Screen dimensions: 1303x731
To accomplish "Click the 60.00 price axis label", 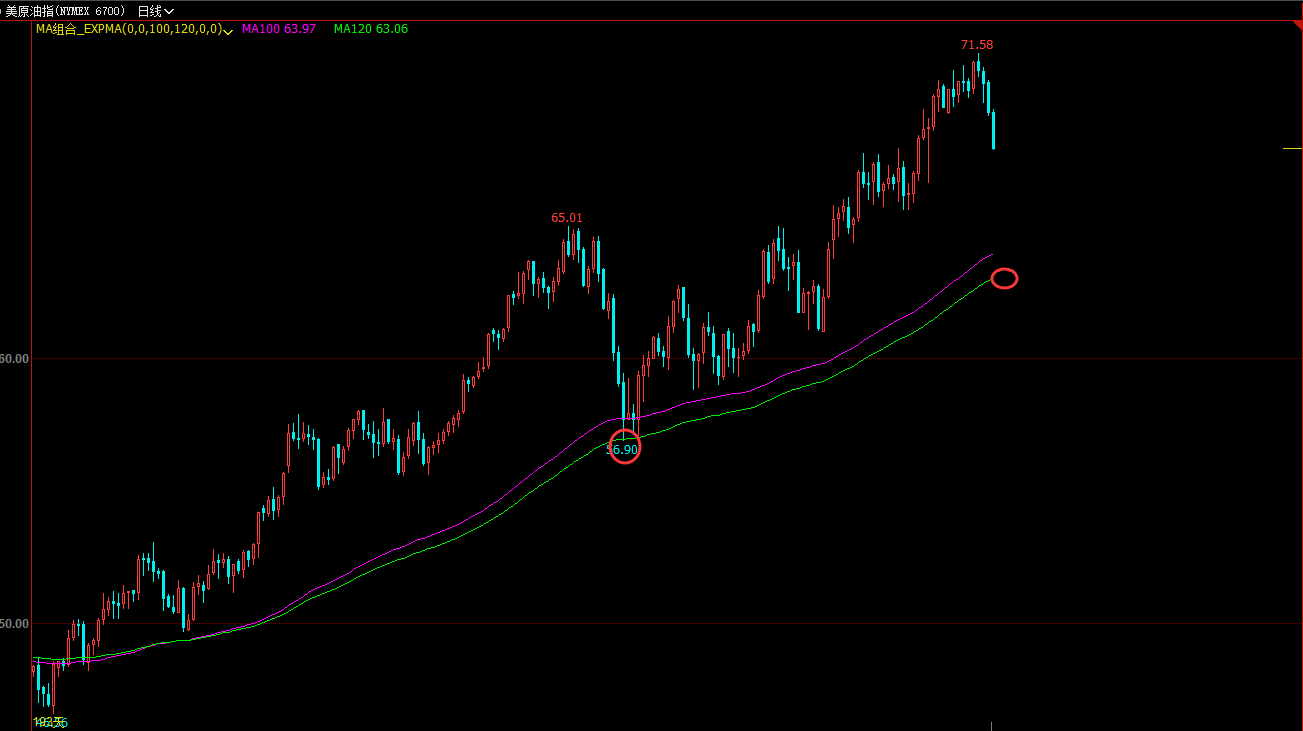I will pyautogui.click(x=14, y=358).
